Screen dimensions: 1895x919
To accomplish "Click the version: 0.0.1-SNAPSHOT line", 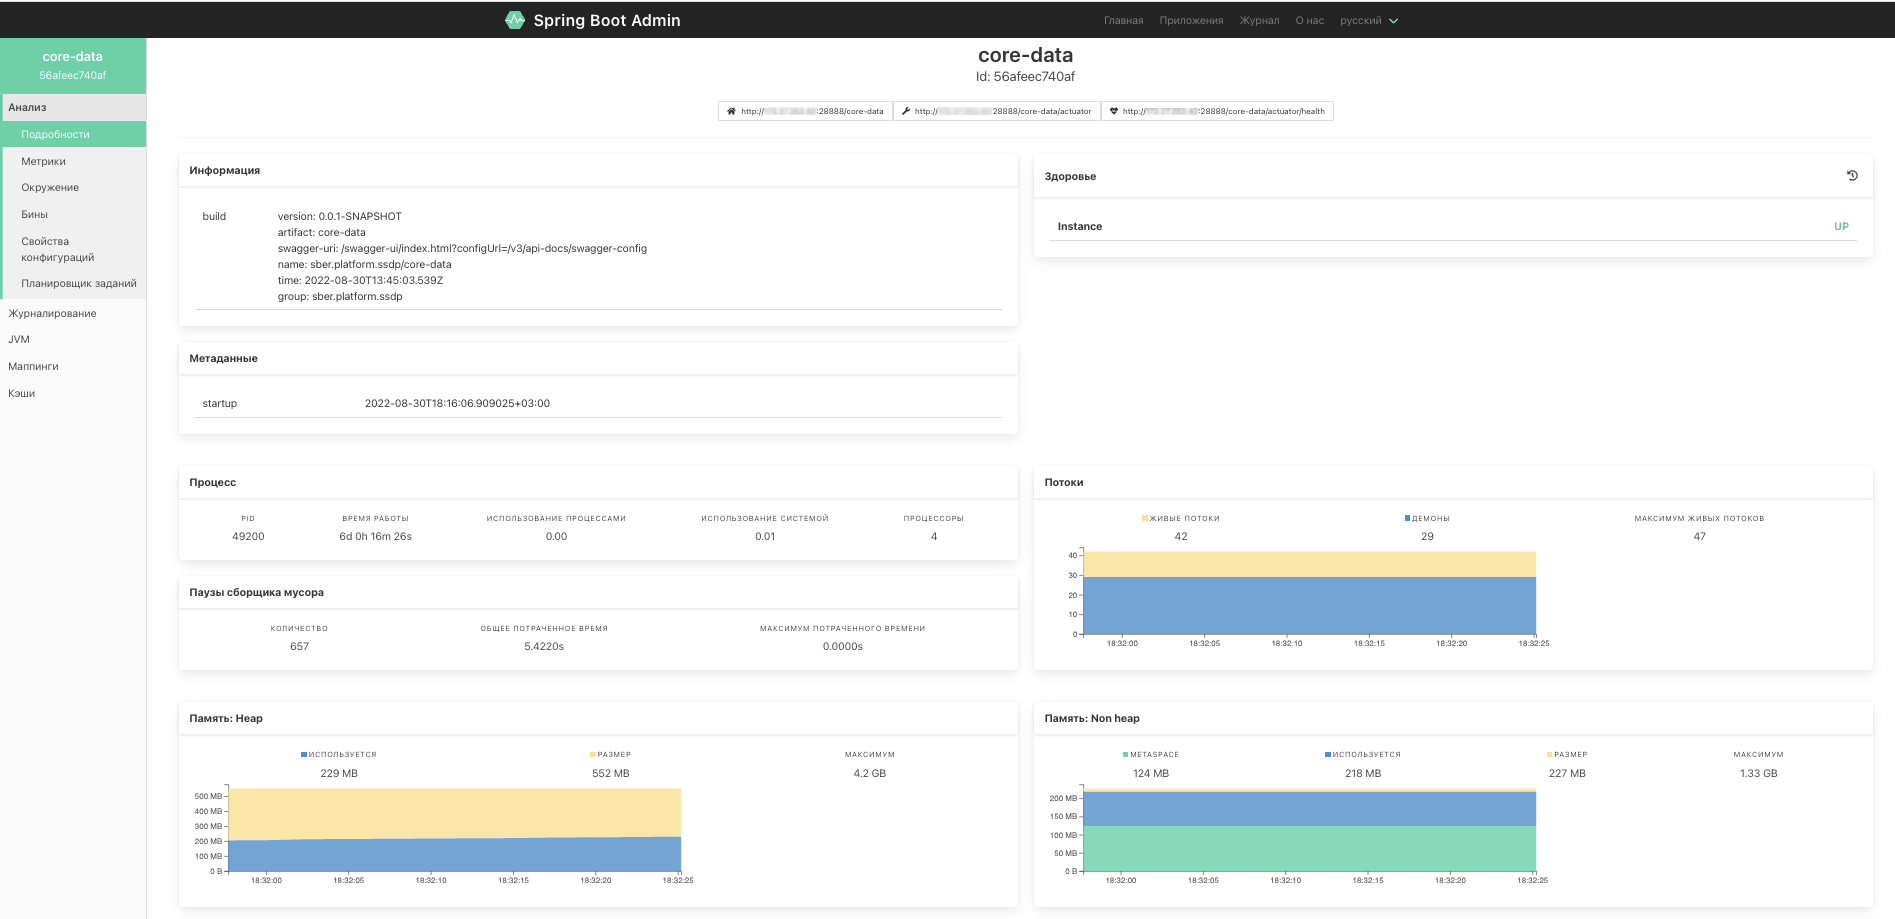I will click(x=340, y=216).
